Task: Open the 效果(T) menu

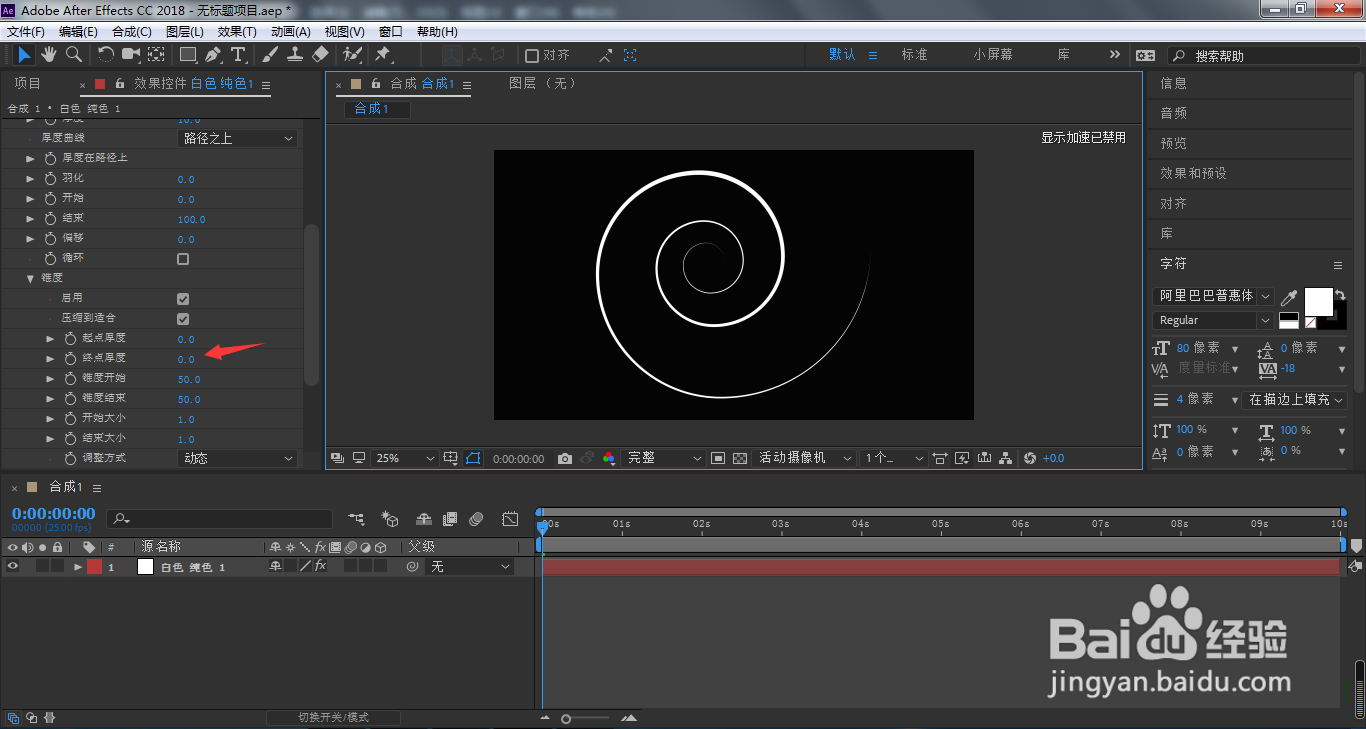Action: (237, 32)
